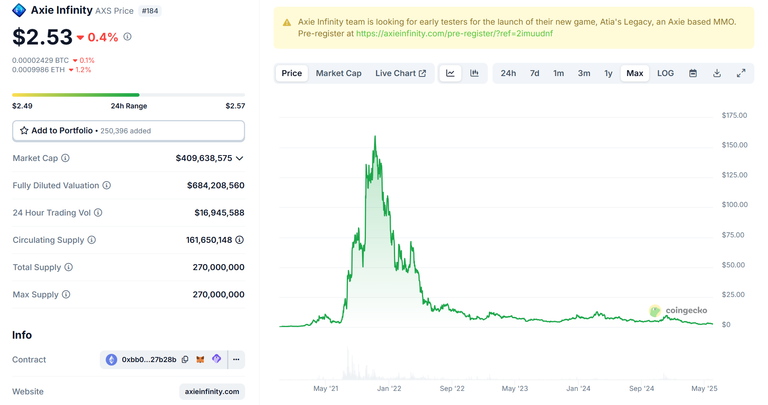Image resolution: width=768 pixels, height=405 pixels.
Task: Click the volume mini chart below the price chart
Action: tap(496, 365)
